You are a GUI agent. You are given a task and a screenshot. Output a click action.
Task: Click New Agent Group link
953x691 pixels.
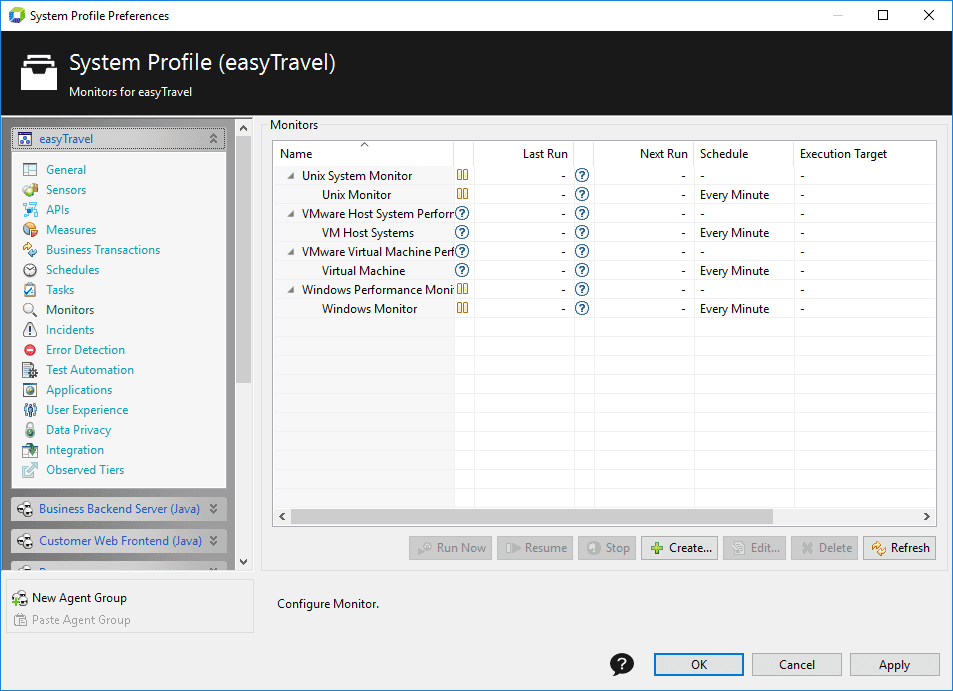(79, 598)
